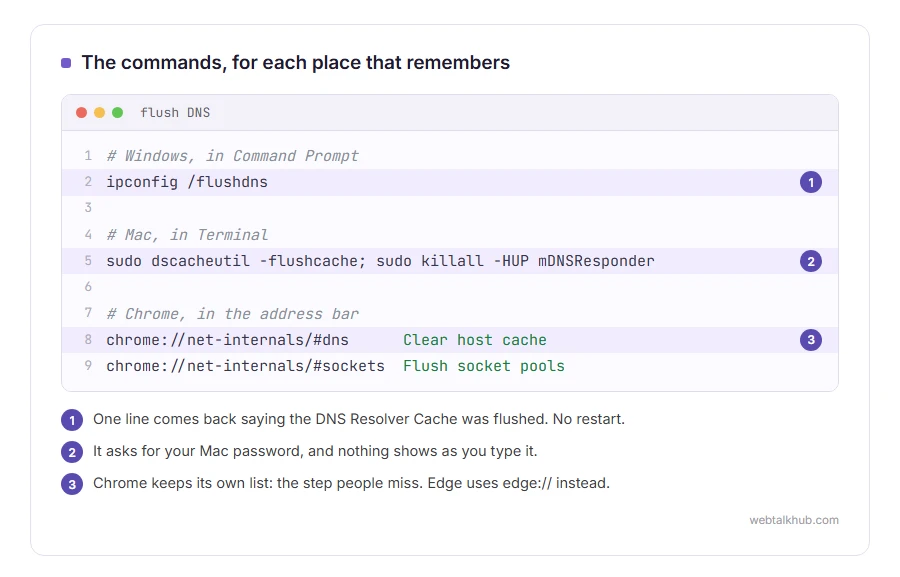Click the green dot in the flush DNS title bar
Viewport: 900px width, 577px height.
pos(117,113)
